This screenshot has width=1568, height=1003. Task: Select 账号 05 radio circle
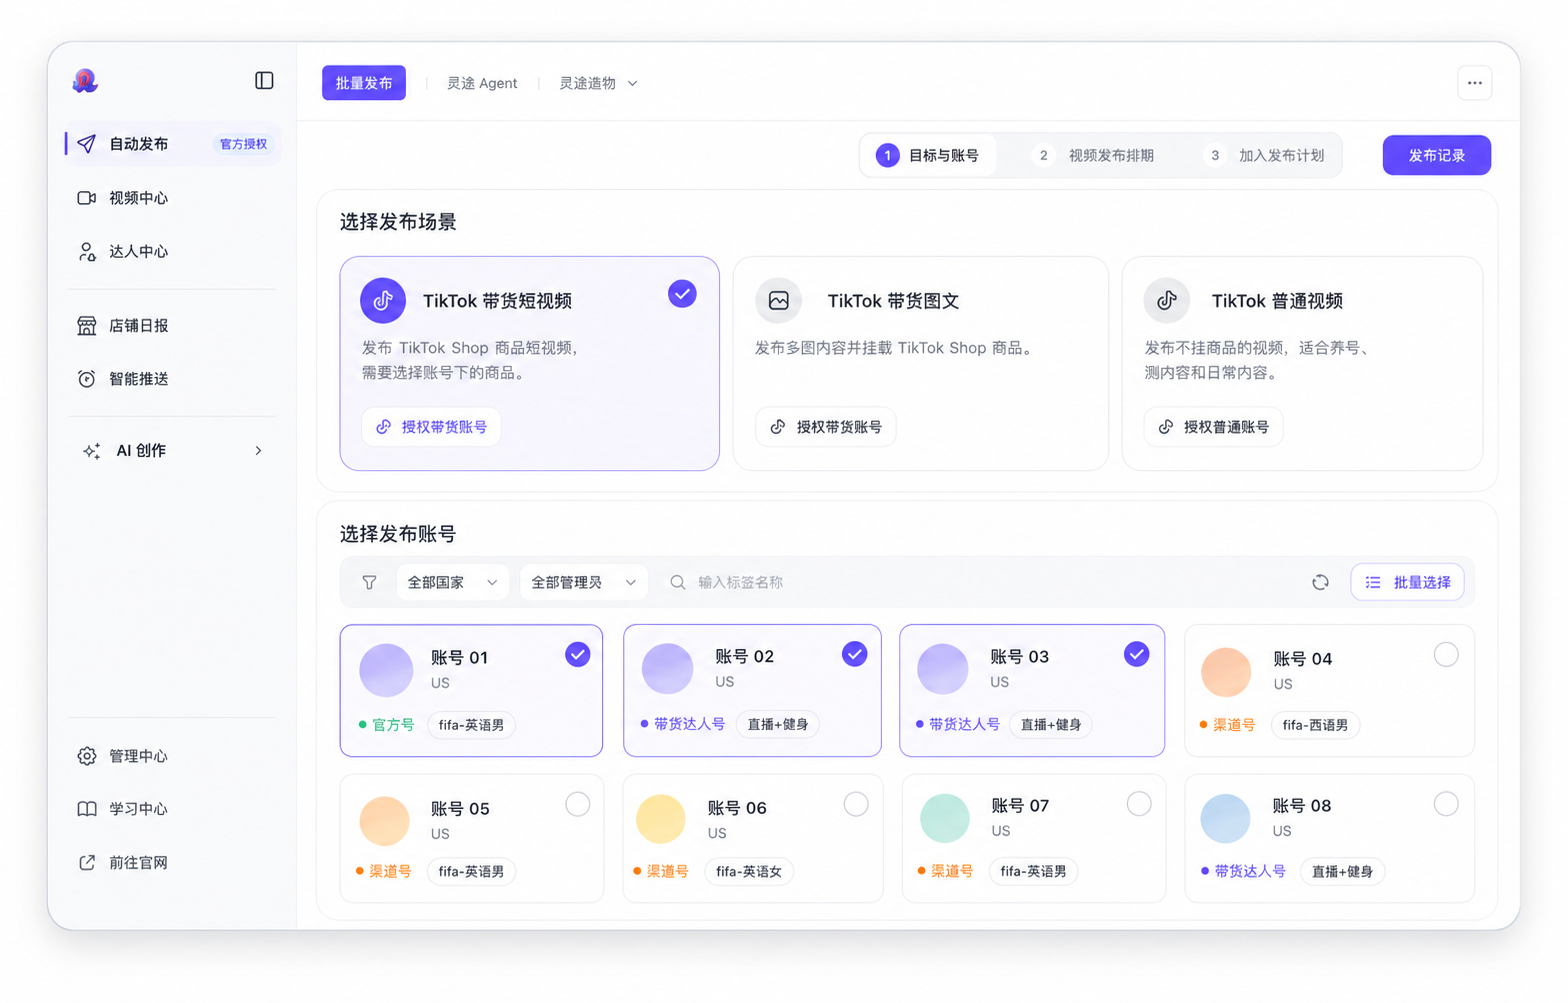click(x=578, y=804)
